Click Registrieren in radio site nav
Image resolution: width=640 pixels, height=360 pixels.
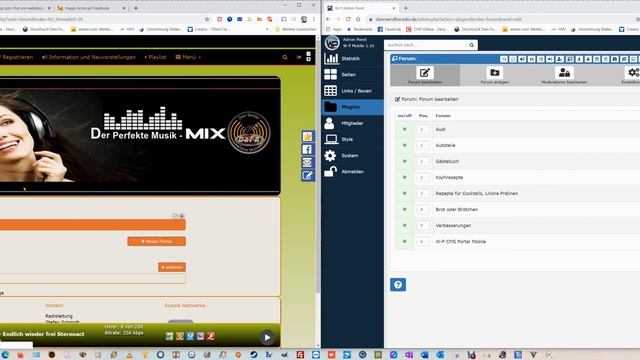[x=17, y=57]
